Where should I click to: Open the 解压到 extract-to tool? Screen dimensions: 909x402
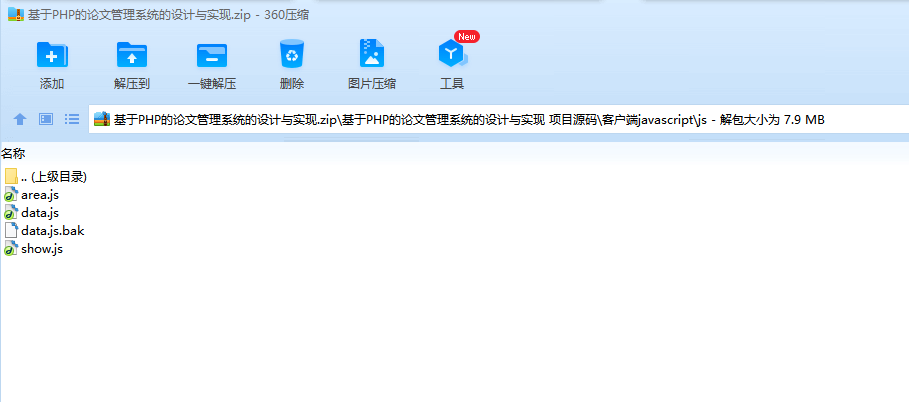tap(132, 55)
